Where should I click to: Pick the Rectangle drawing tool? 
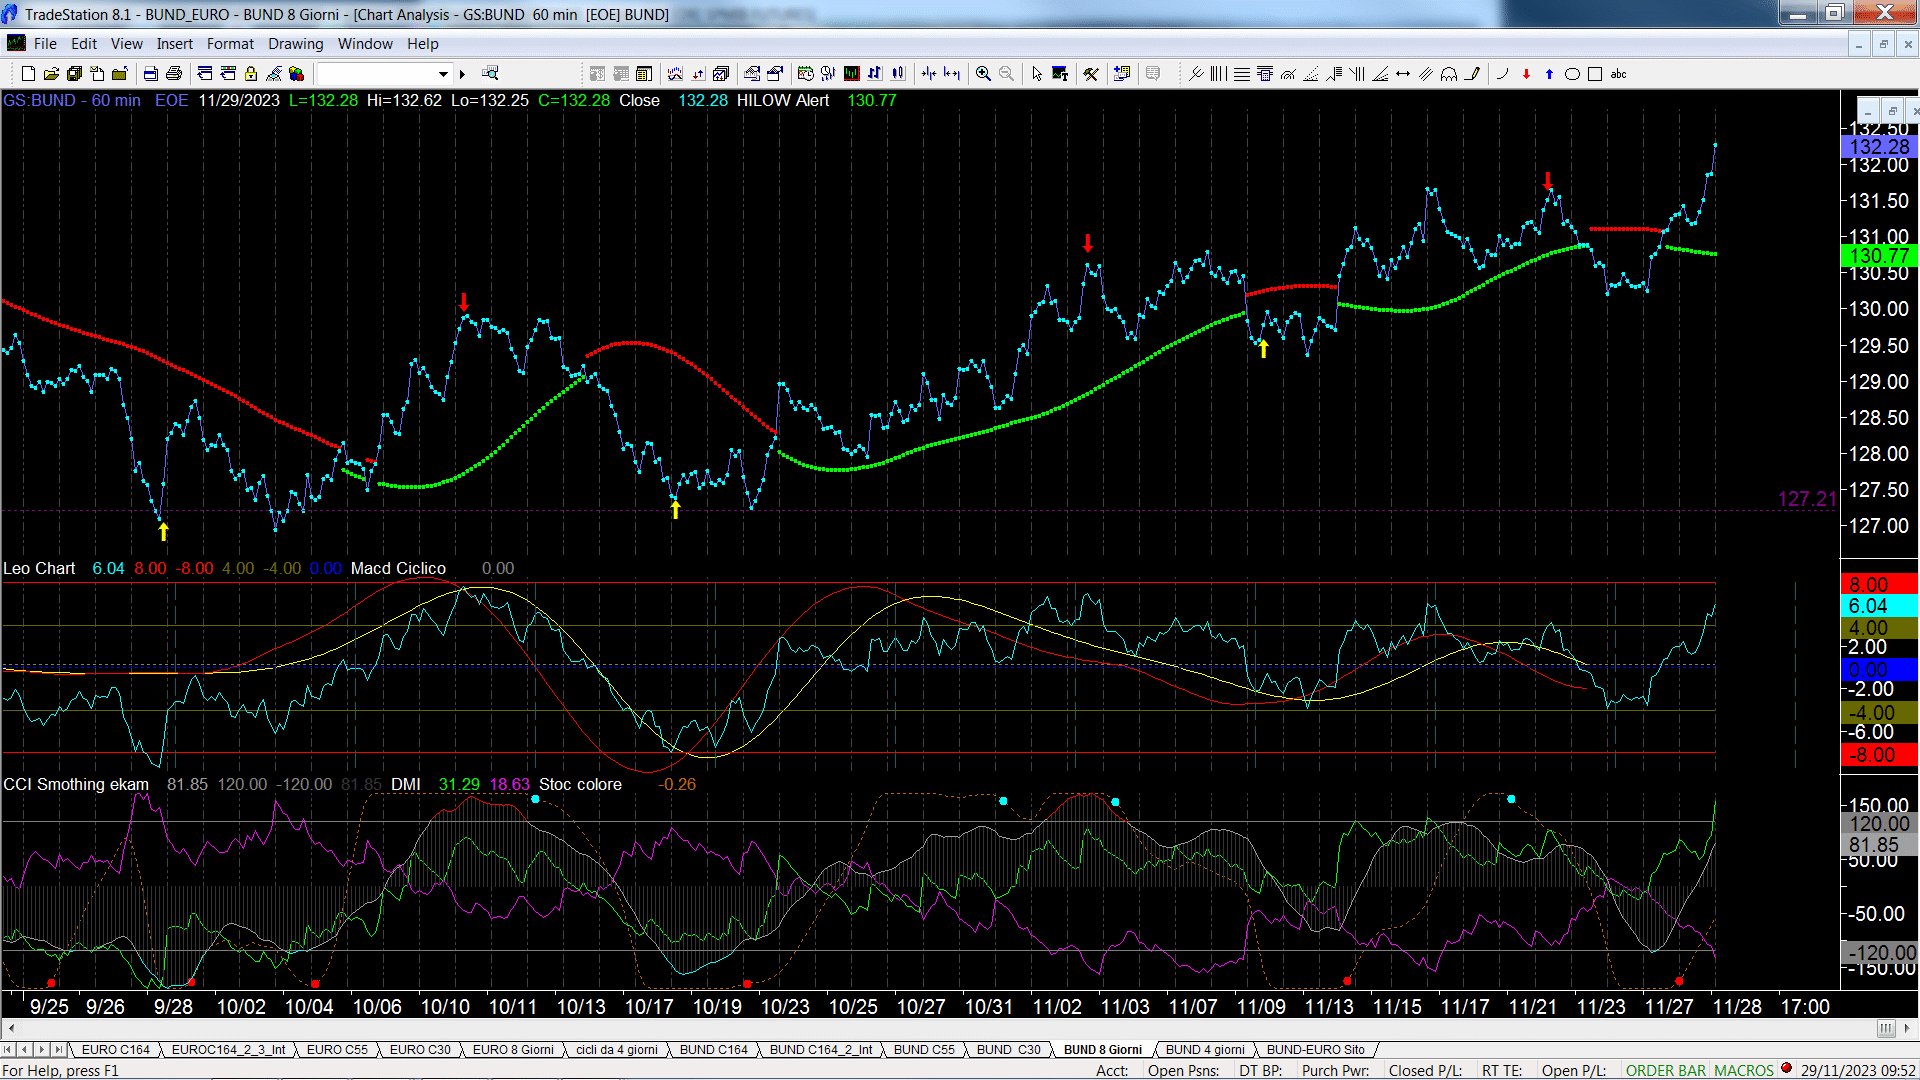pos(1595,74)
